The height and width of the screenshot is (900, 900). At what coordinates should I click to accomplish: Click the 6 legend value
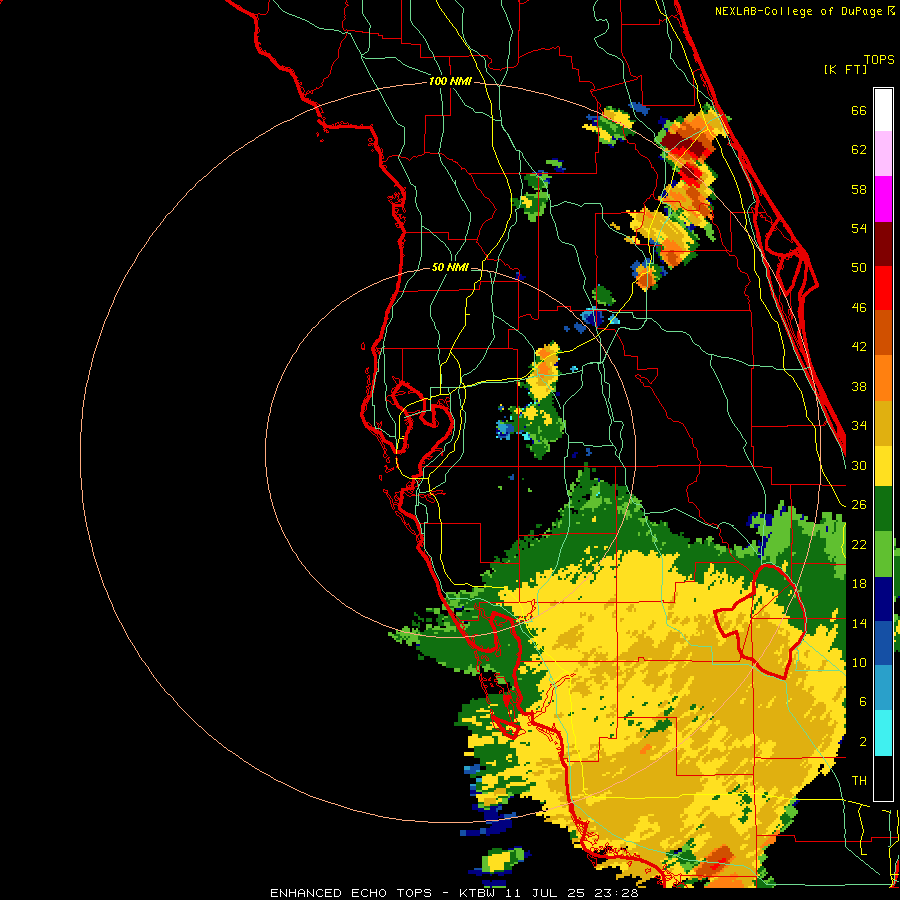click(863, 701)
